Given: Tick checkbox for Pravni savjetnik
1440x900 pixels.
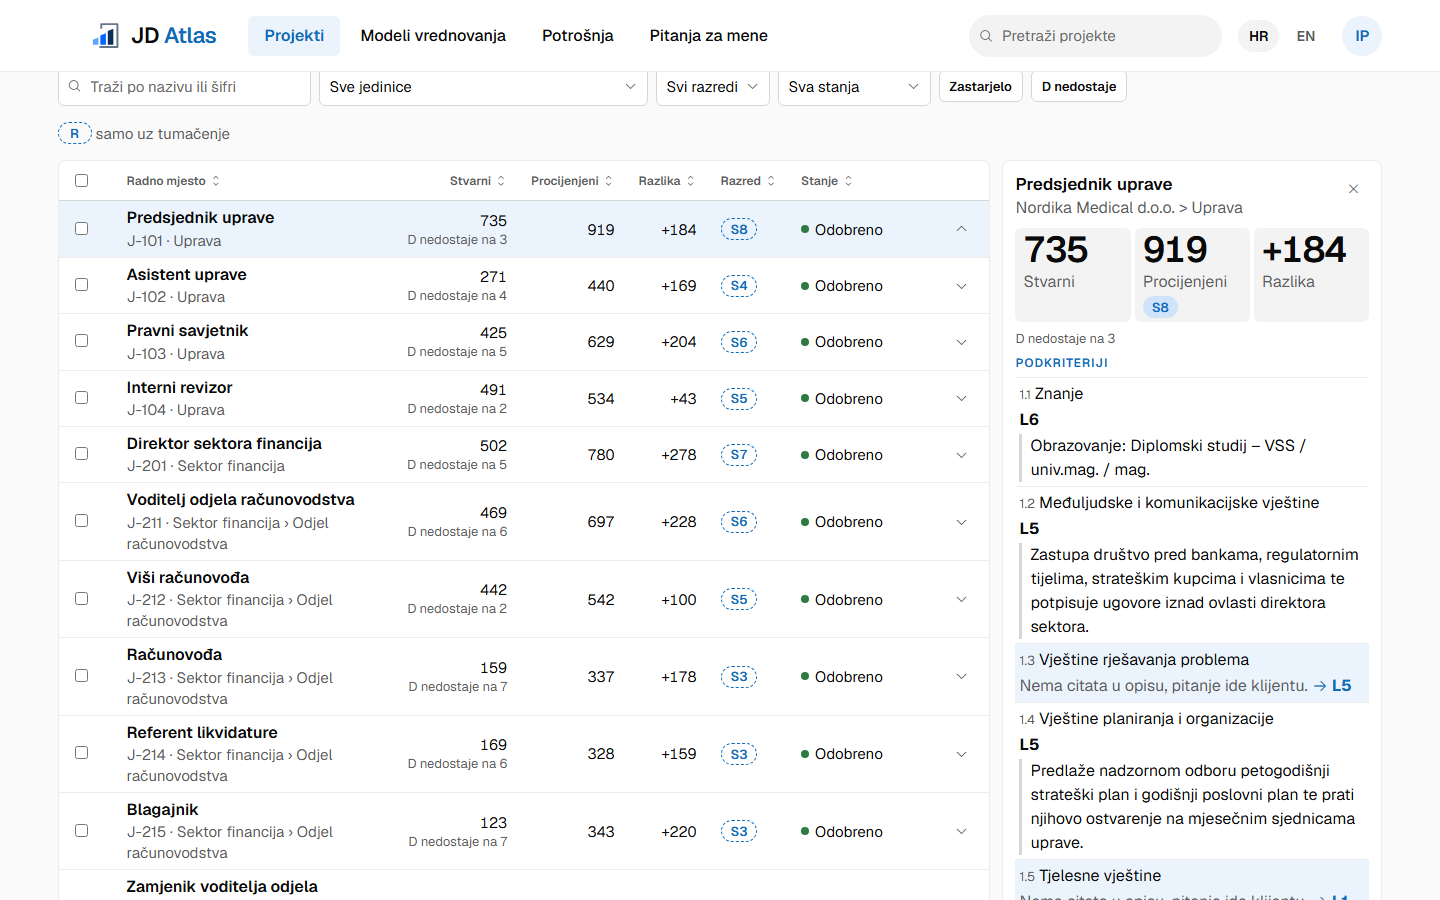Looking at the screenshot, I should 82,341.
